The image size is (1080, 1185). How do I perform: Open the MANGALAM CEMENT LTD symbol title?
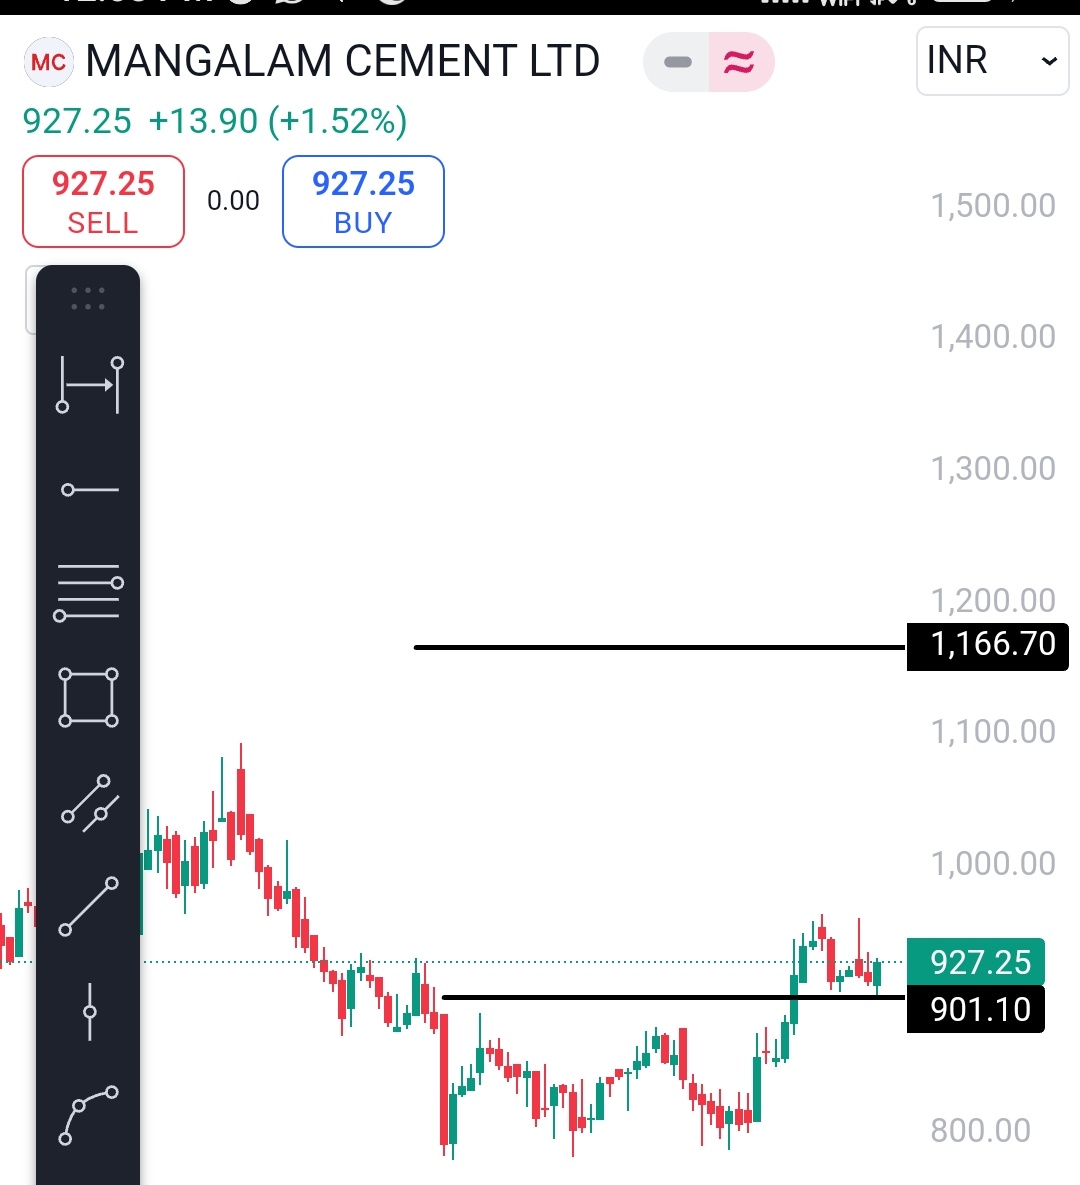(x=342, y=61)
